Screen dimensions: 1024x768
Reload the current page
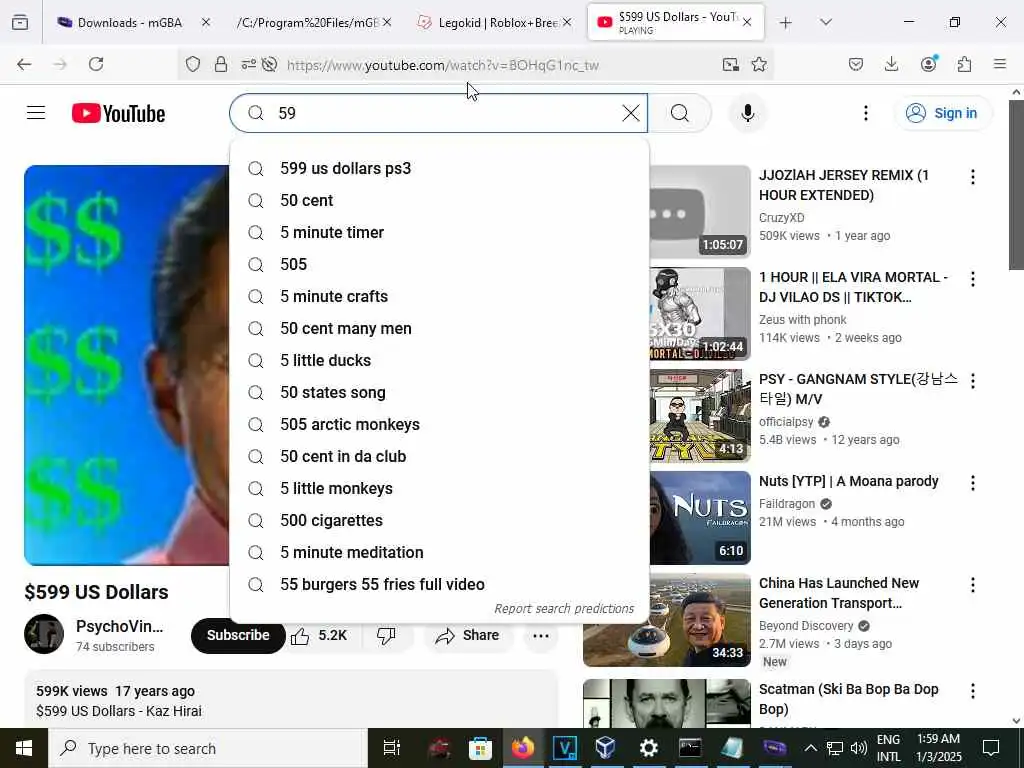click(x=96, y=64)
